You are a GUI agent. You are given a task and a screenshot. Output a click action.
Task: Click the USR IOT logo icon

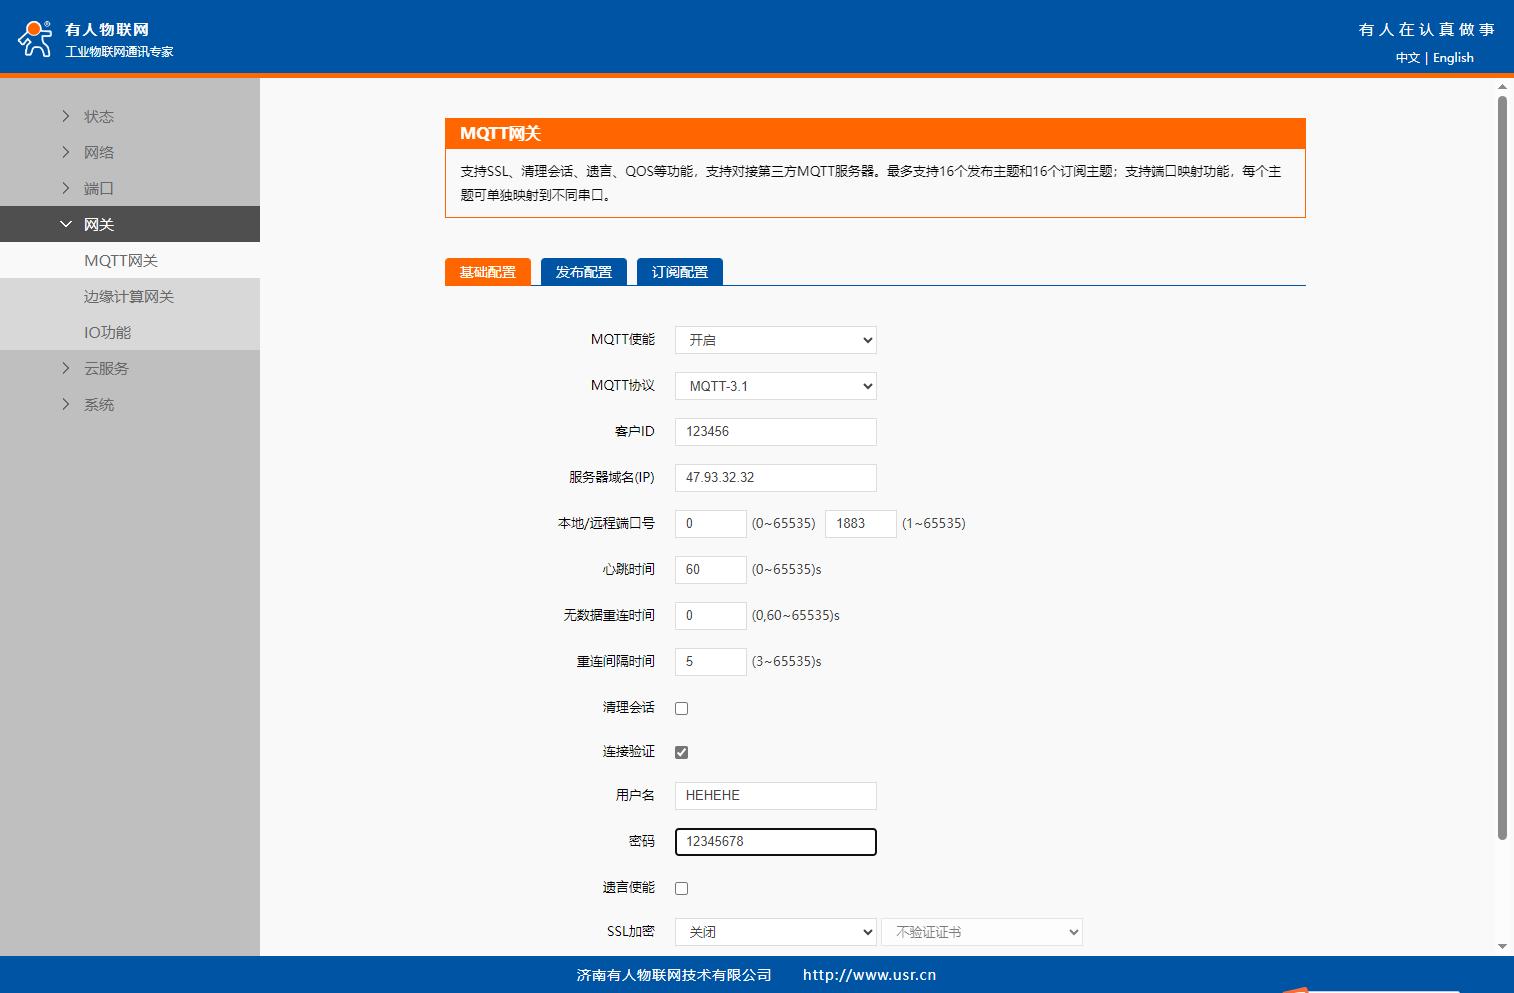click(x=36, y=39)
